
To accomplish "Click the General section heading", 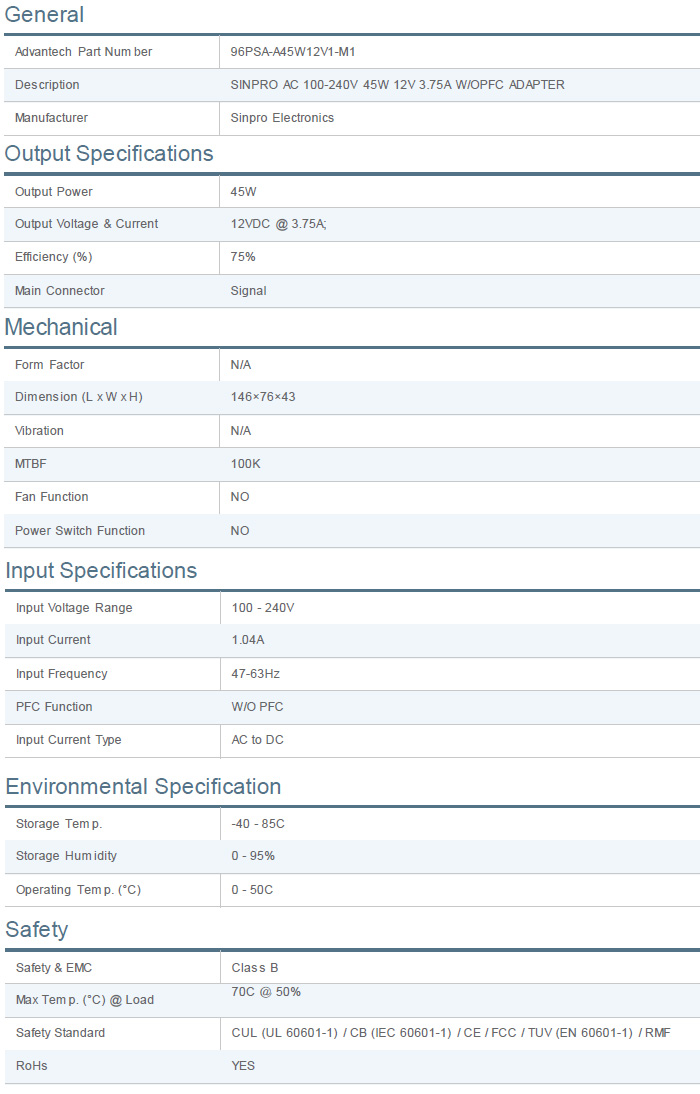I will 44,15.
